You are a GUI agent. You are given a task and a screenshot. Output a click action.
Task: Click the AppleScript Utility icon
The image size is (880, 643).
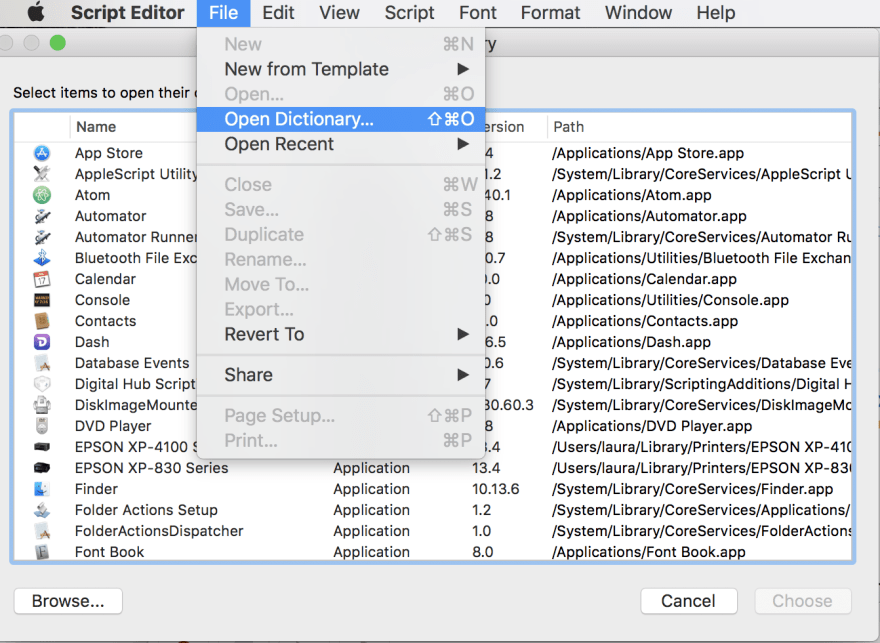click(x=42, y=174)
